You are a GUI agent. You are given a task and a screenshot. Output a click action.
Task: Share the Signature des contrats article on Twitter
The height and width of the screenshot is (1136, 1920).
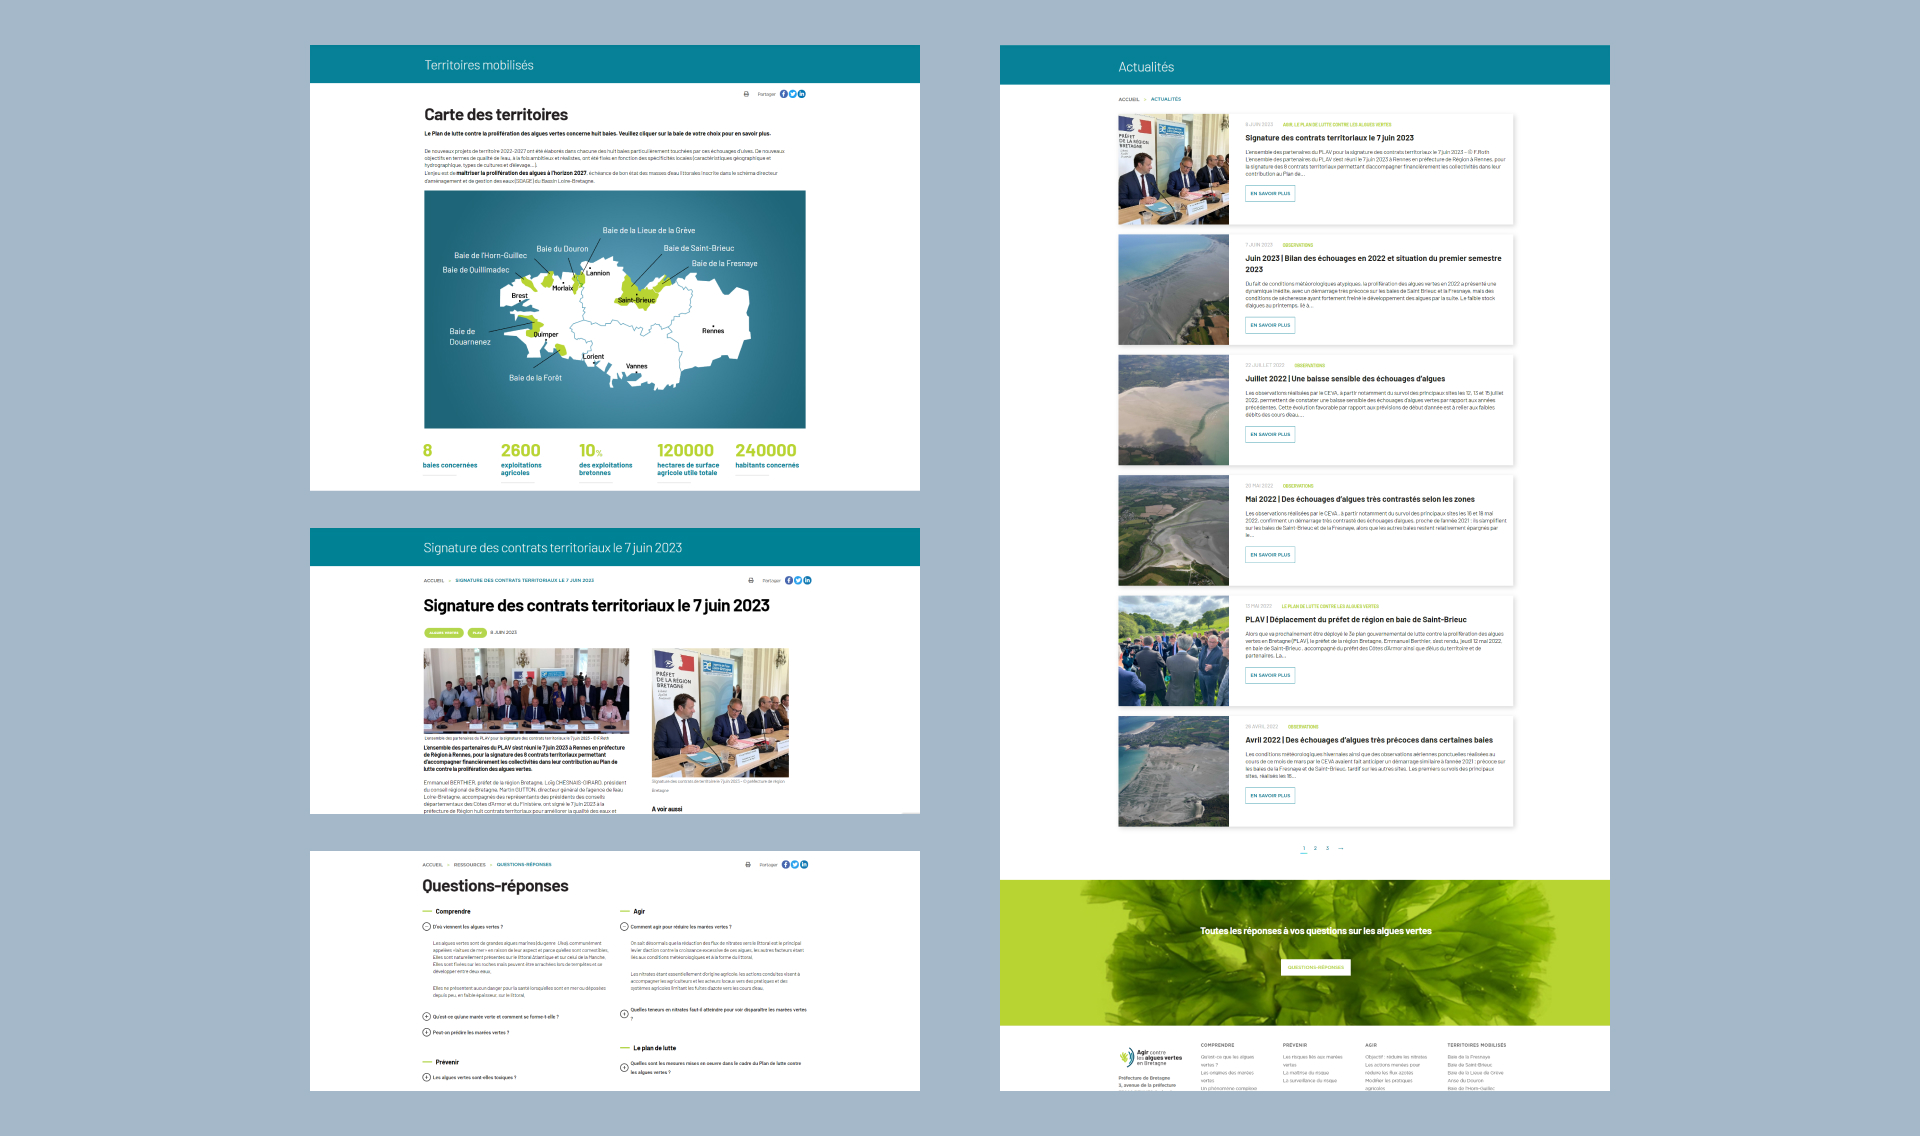pos(798,580)
